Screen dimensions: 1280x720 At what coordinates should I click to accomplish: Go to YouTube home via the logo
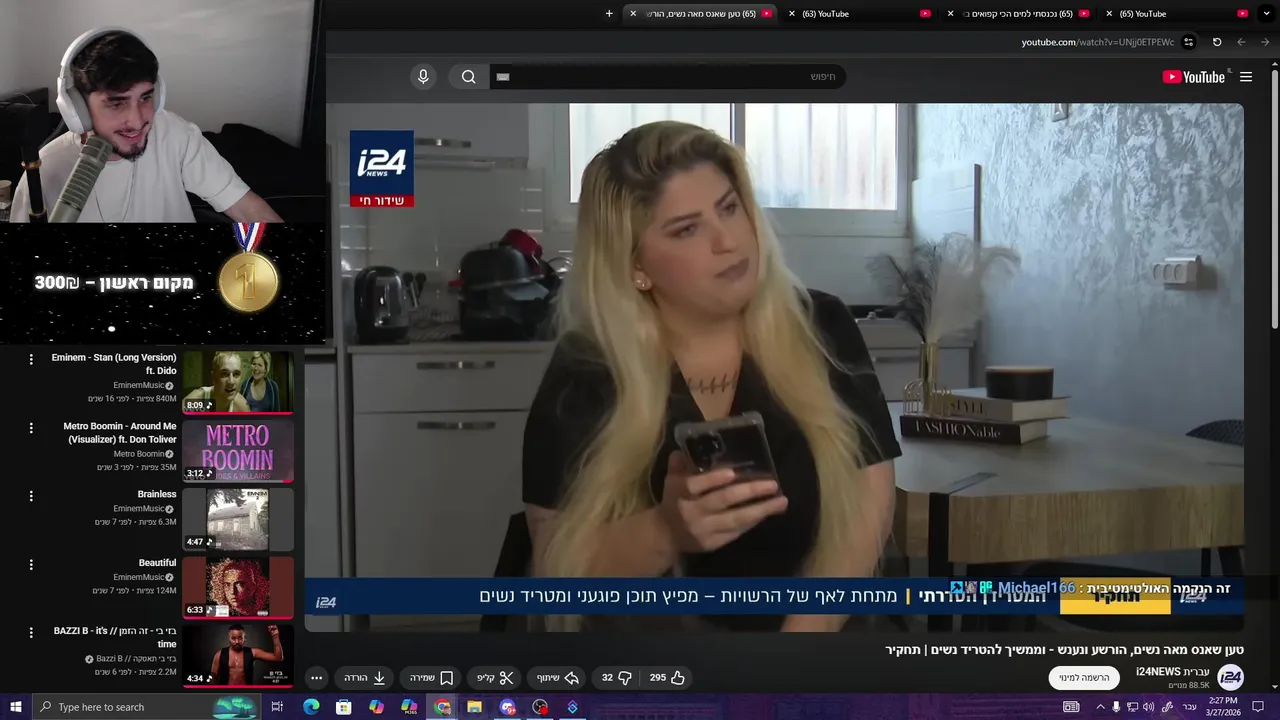tap(1194, 77)
